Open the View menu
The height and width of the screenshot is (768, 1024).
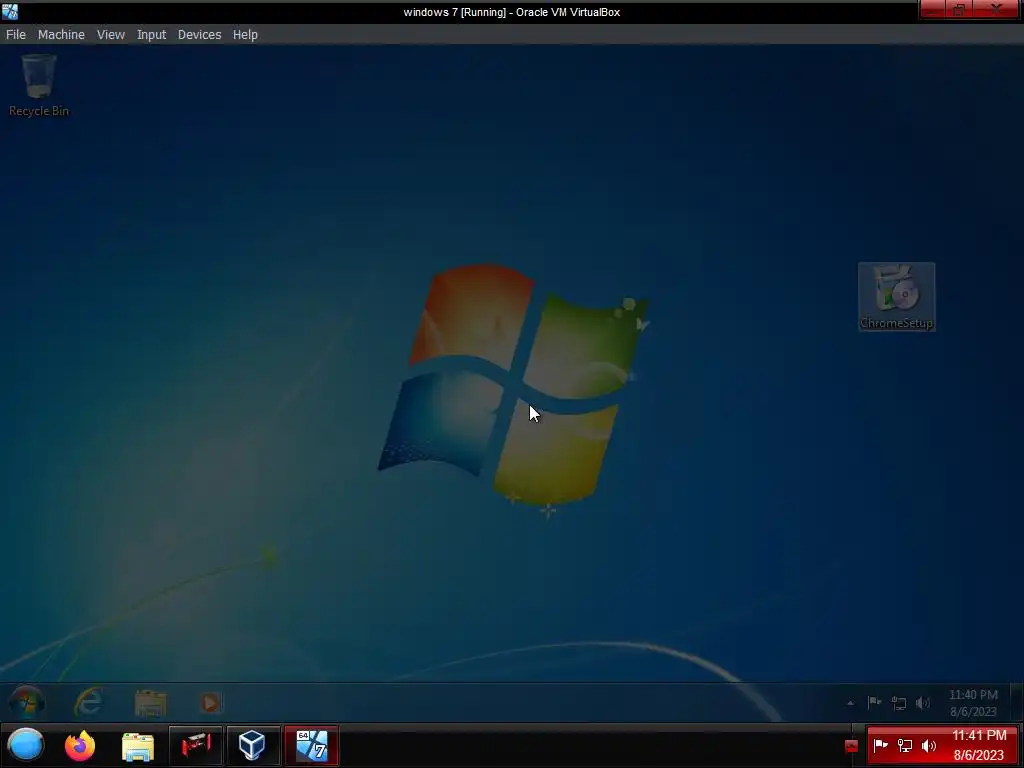111,35
